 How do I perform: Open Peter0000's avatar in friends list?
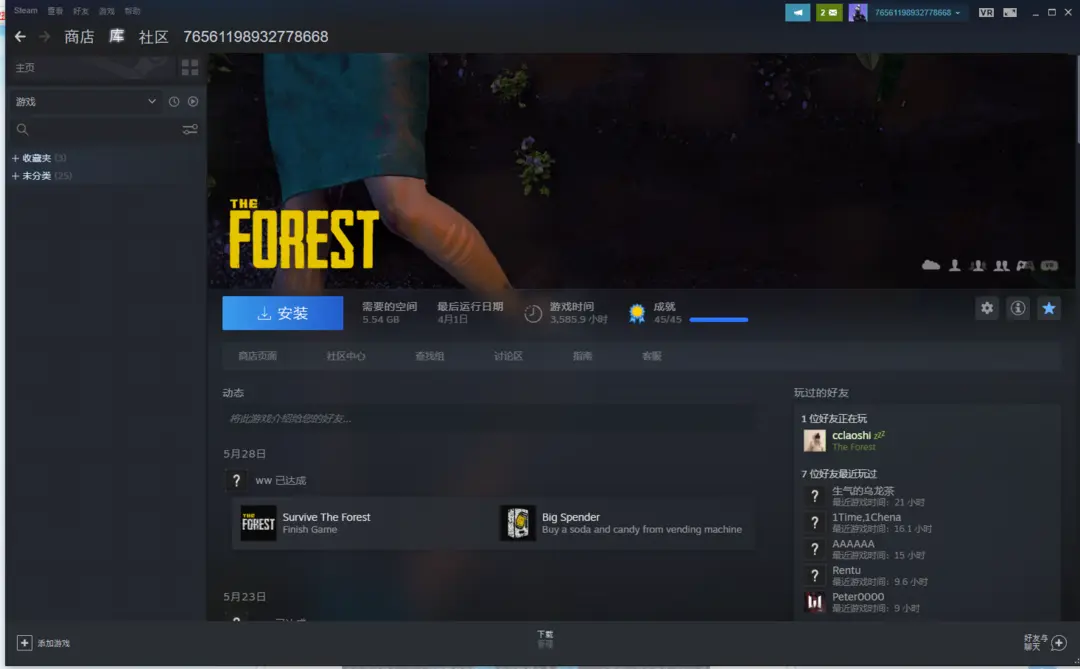pos(815,602)
